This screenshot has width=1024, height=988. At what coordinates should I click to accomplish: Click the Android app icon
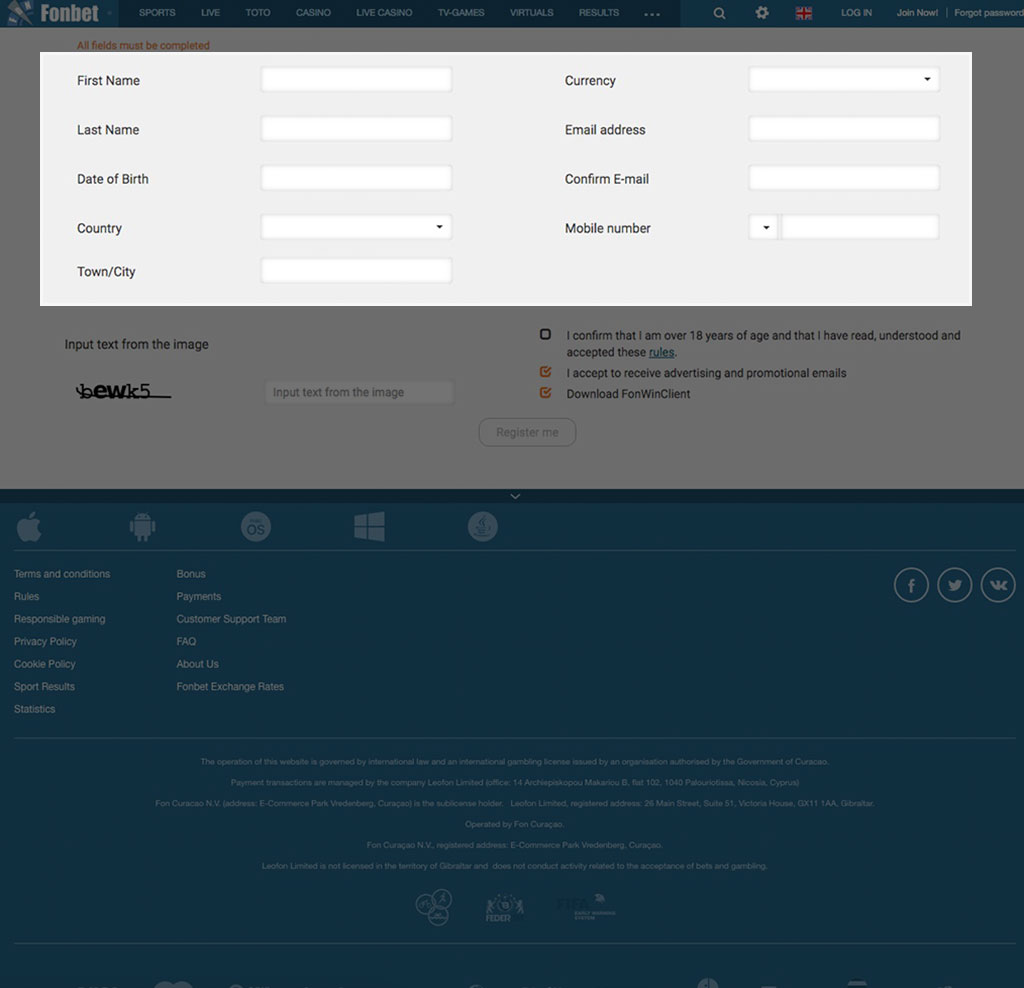142,526
